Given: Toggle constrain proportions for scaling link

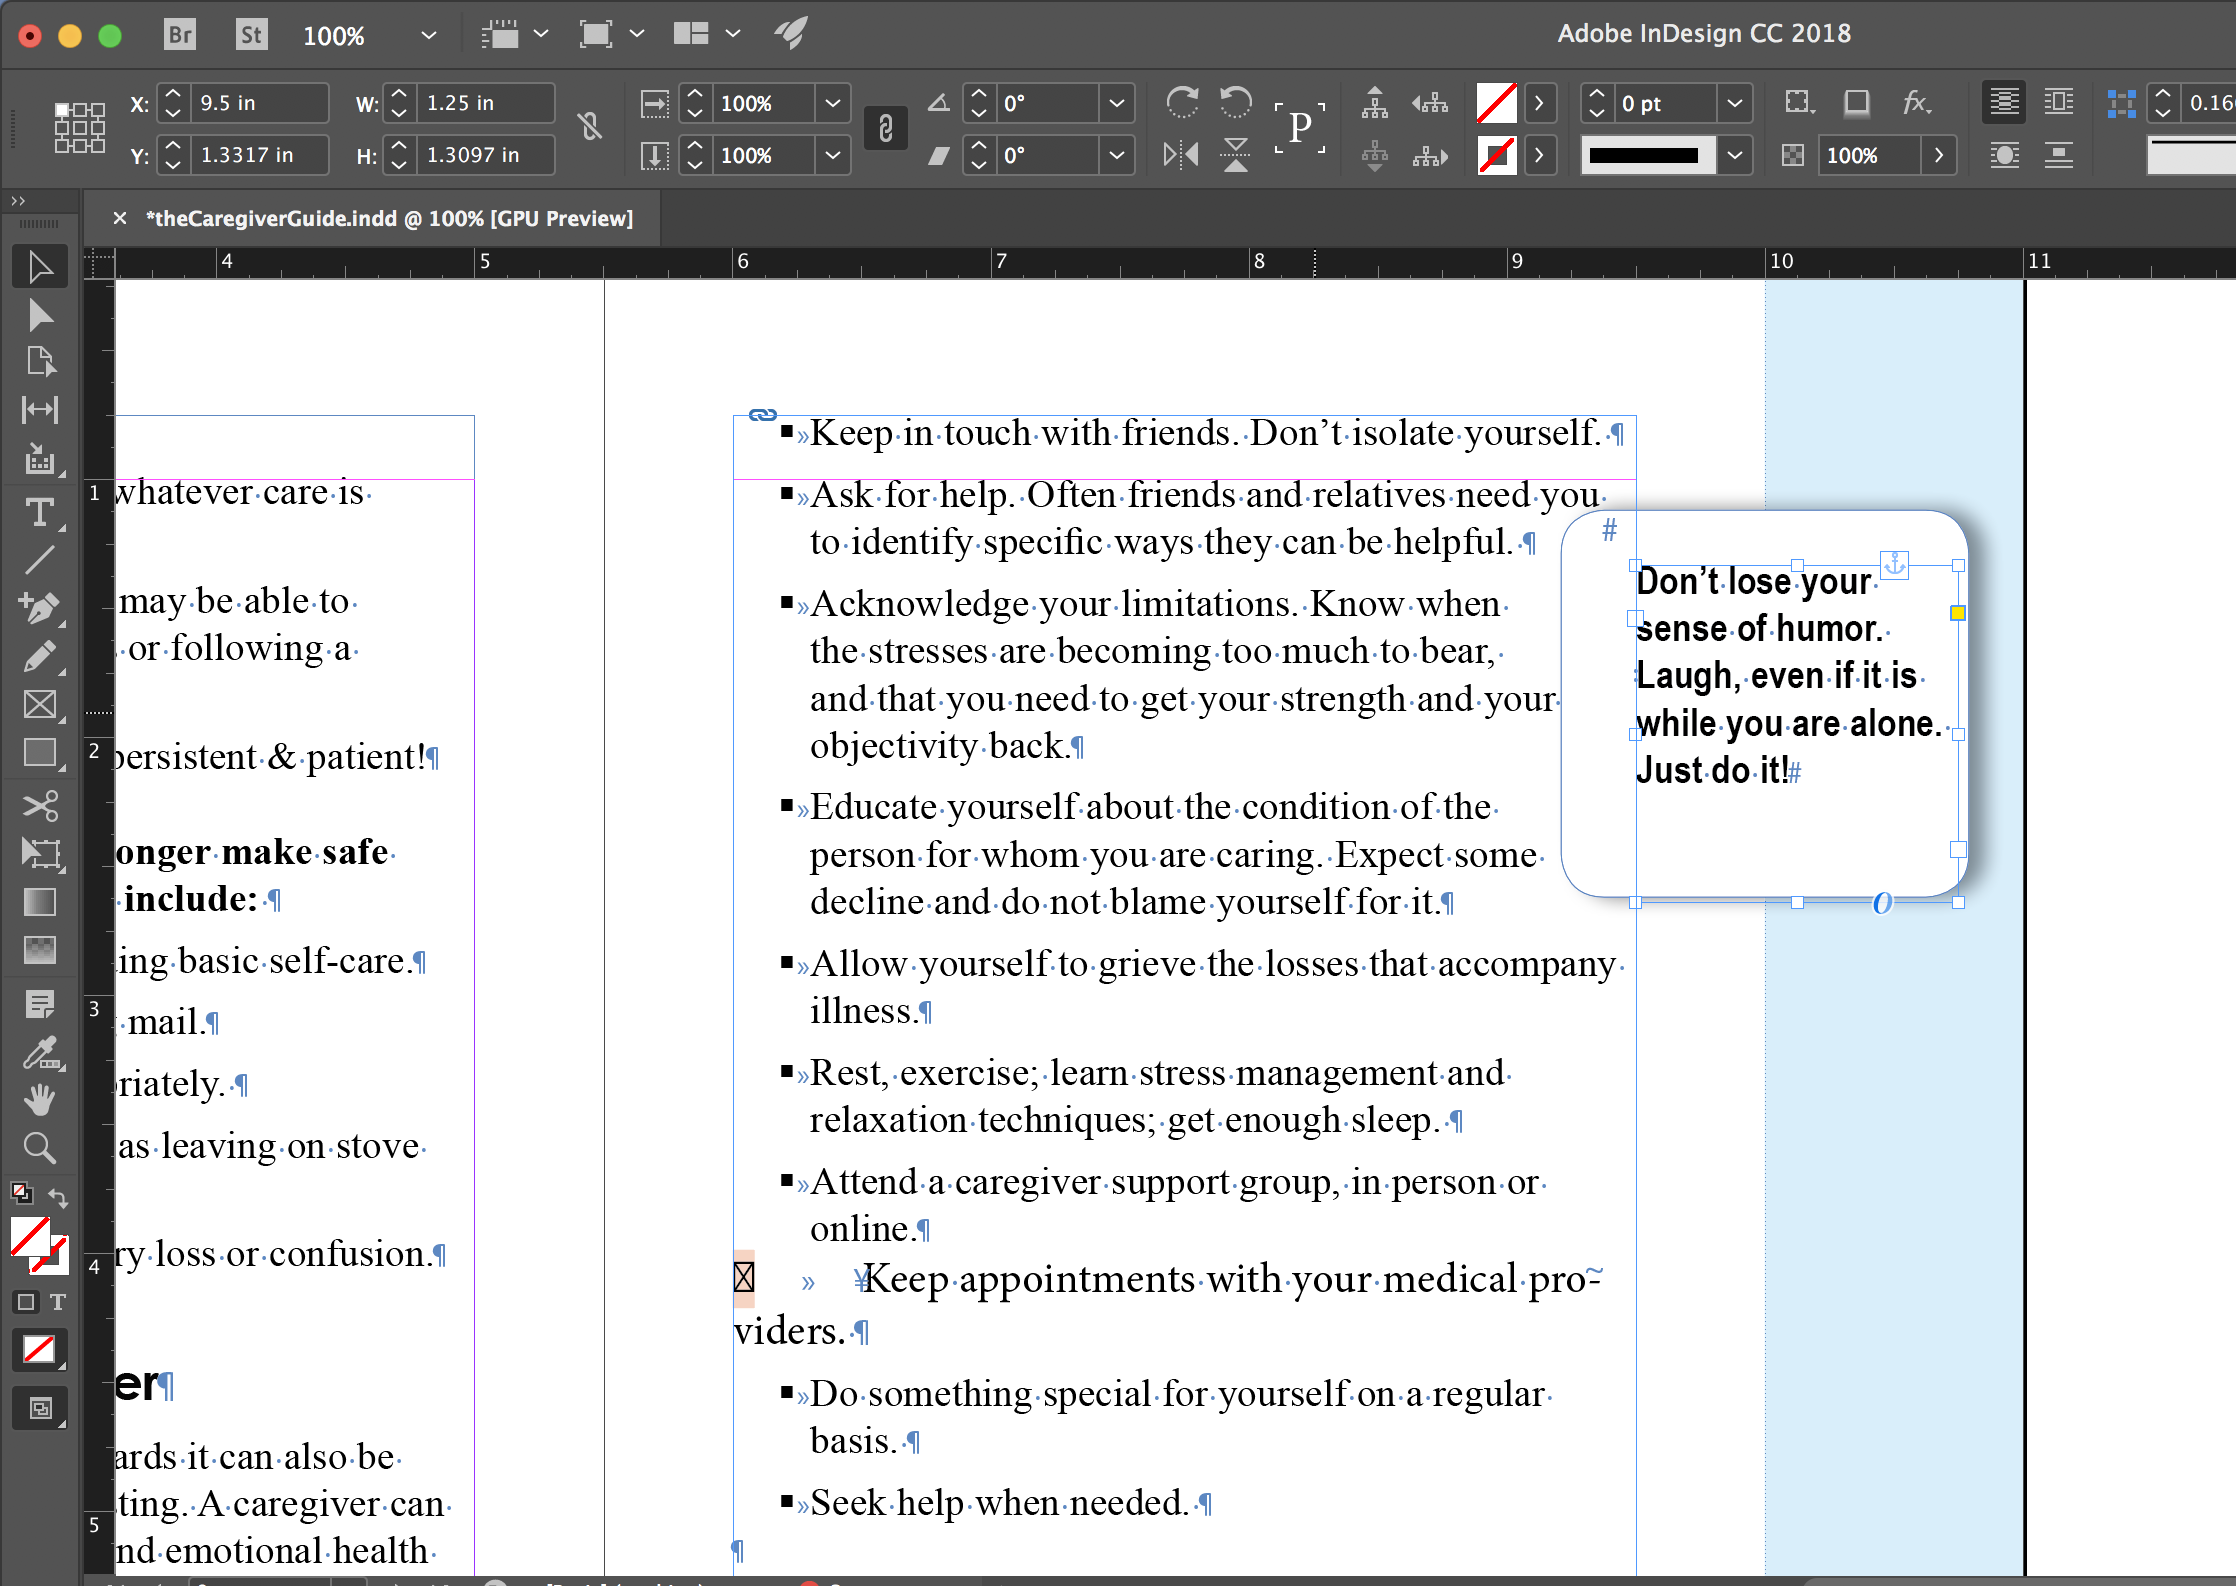Looking at the screenshot, I should tap(885, 128).
